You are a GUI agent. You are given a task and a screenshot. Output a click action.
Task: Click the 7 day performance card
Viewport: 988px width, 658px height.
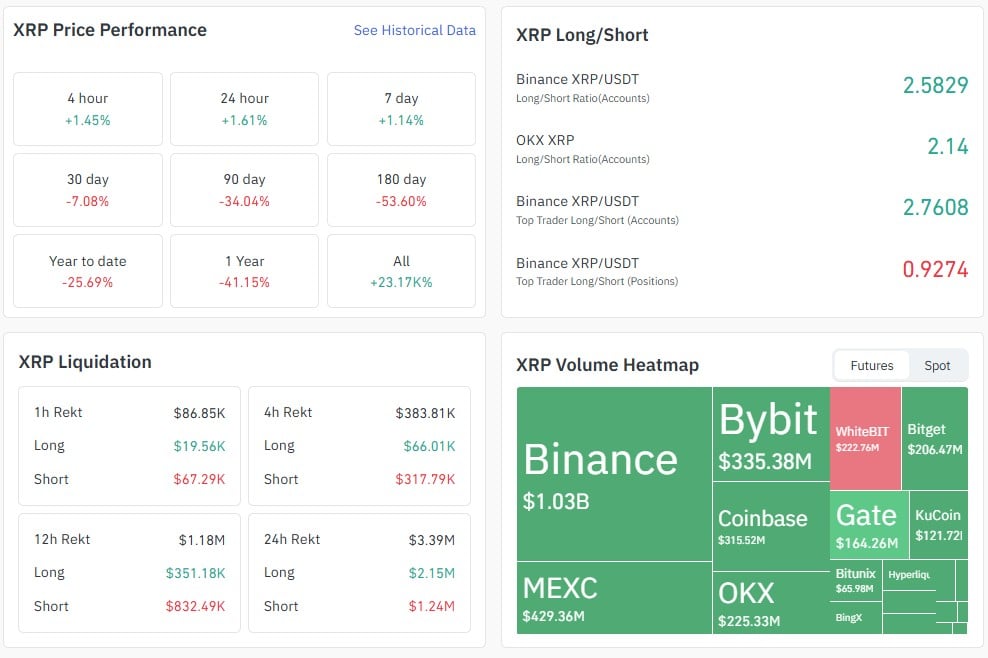(401, 109)
